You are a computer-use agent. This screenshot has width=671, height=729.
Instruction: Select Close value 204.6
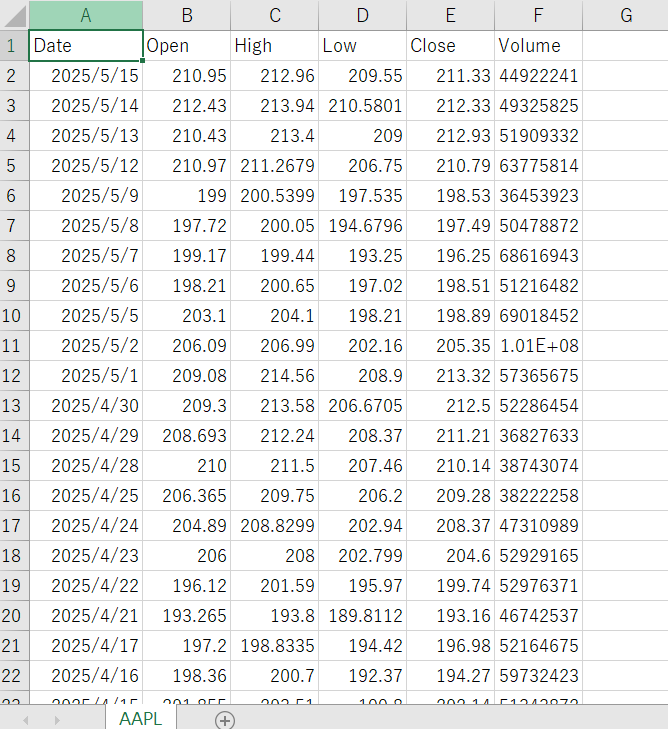click(450, 556)
